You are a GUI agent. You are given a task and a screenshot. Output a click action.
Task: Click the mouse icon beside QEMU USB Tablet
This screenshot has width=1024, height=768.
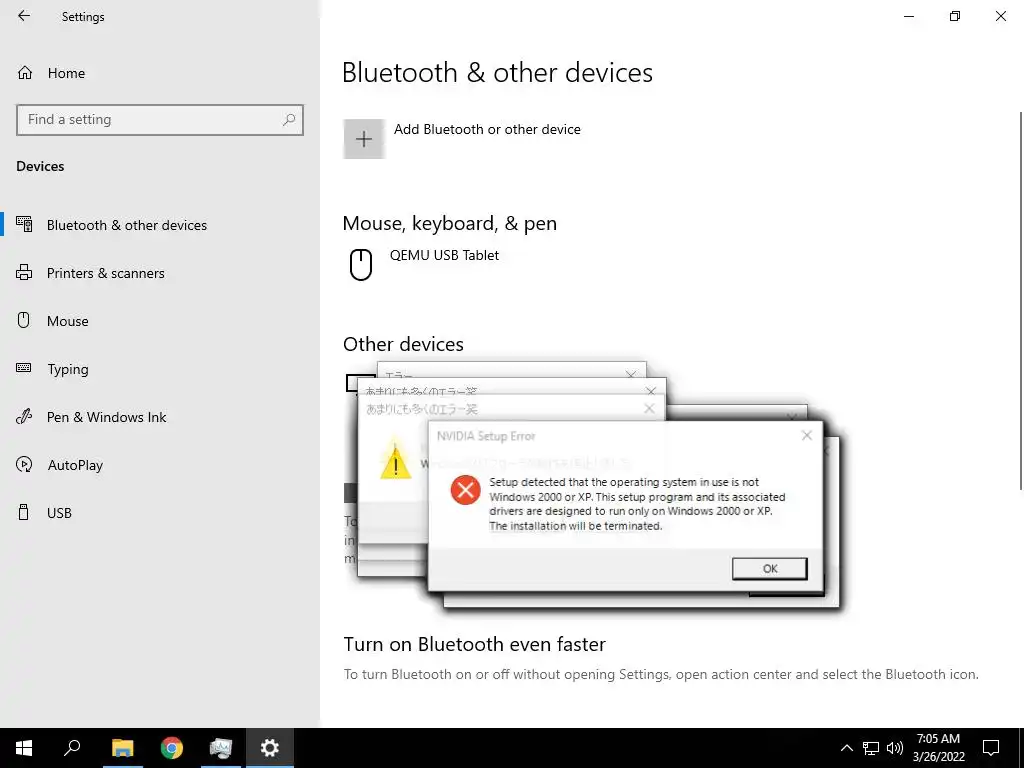click(x=360, y=264)
